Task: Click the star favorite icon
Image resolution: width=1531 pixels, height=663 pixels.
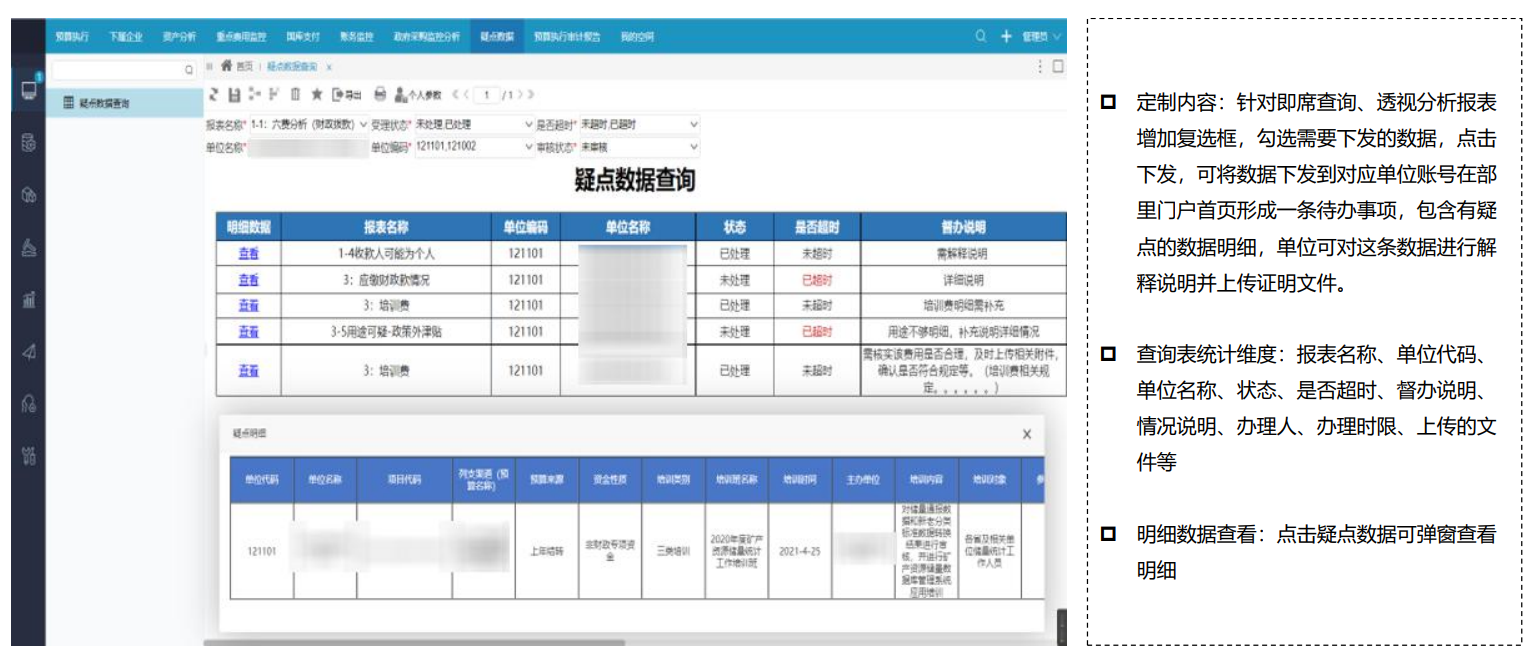Action: pyautogui.click(x=316, y=94)
